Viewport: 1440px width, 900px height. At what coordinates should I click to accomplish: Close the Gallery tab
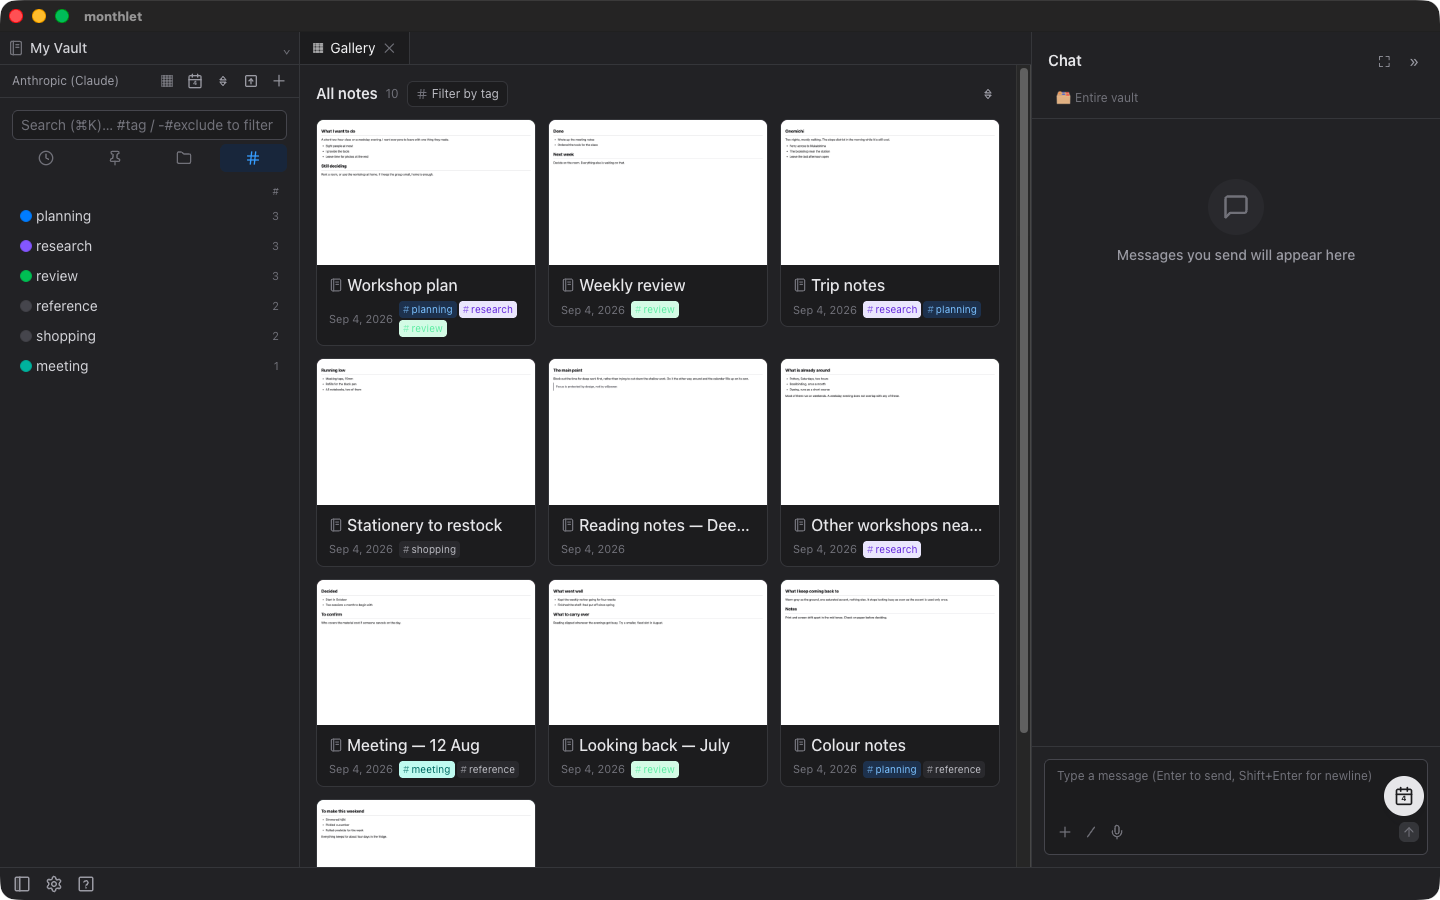point(390,48)
